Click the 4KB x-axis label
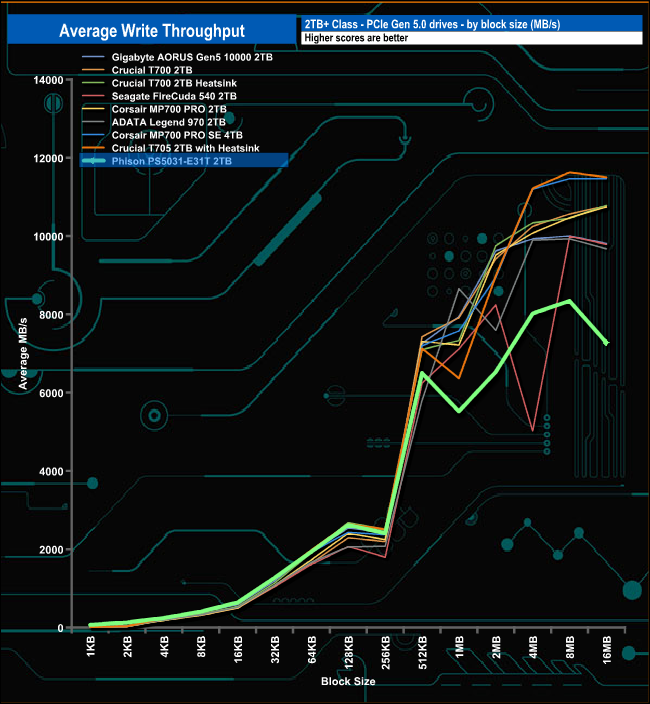This screenshot has width=650, height=704. click(x=164, y=646)
